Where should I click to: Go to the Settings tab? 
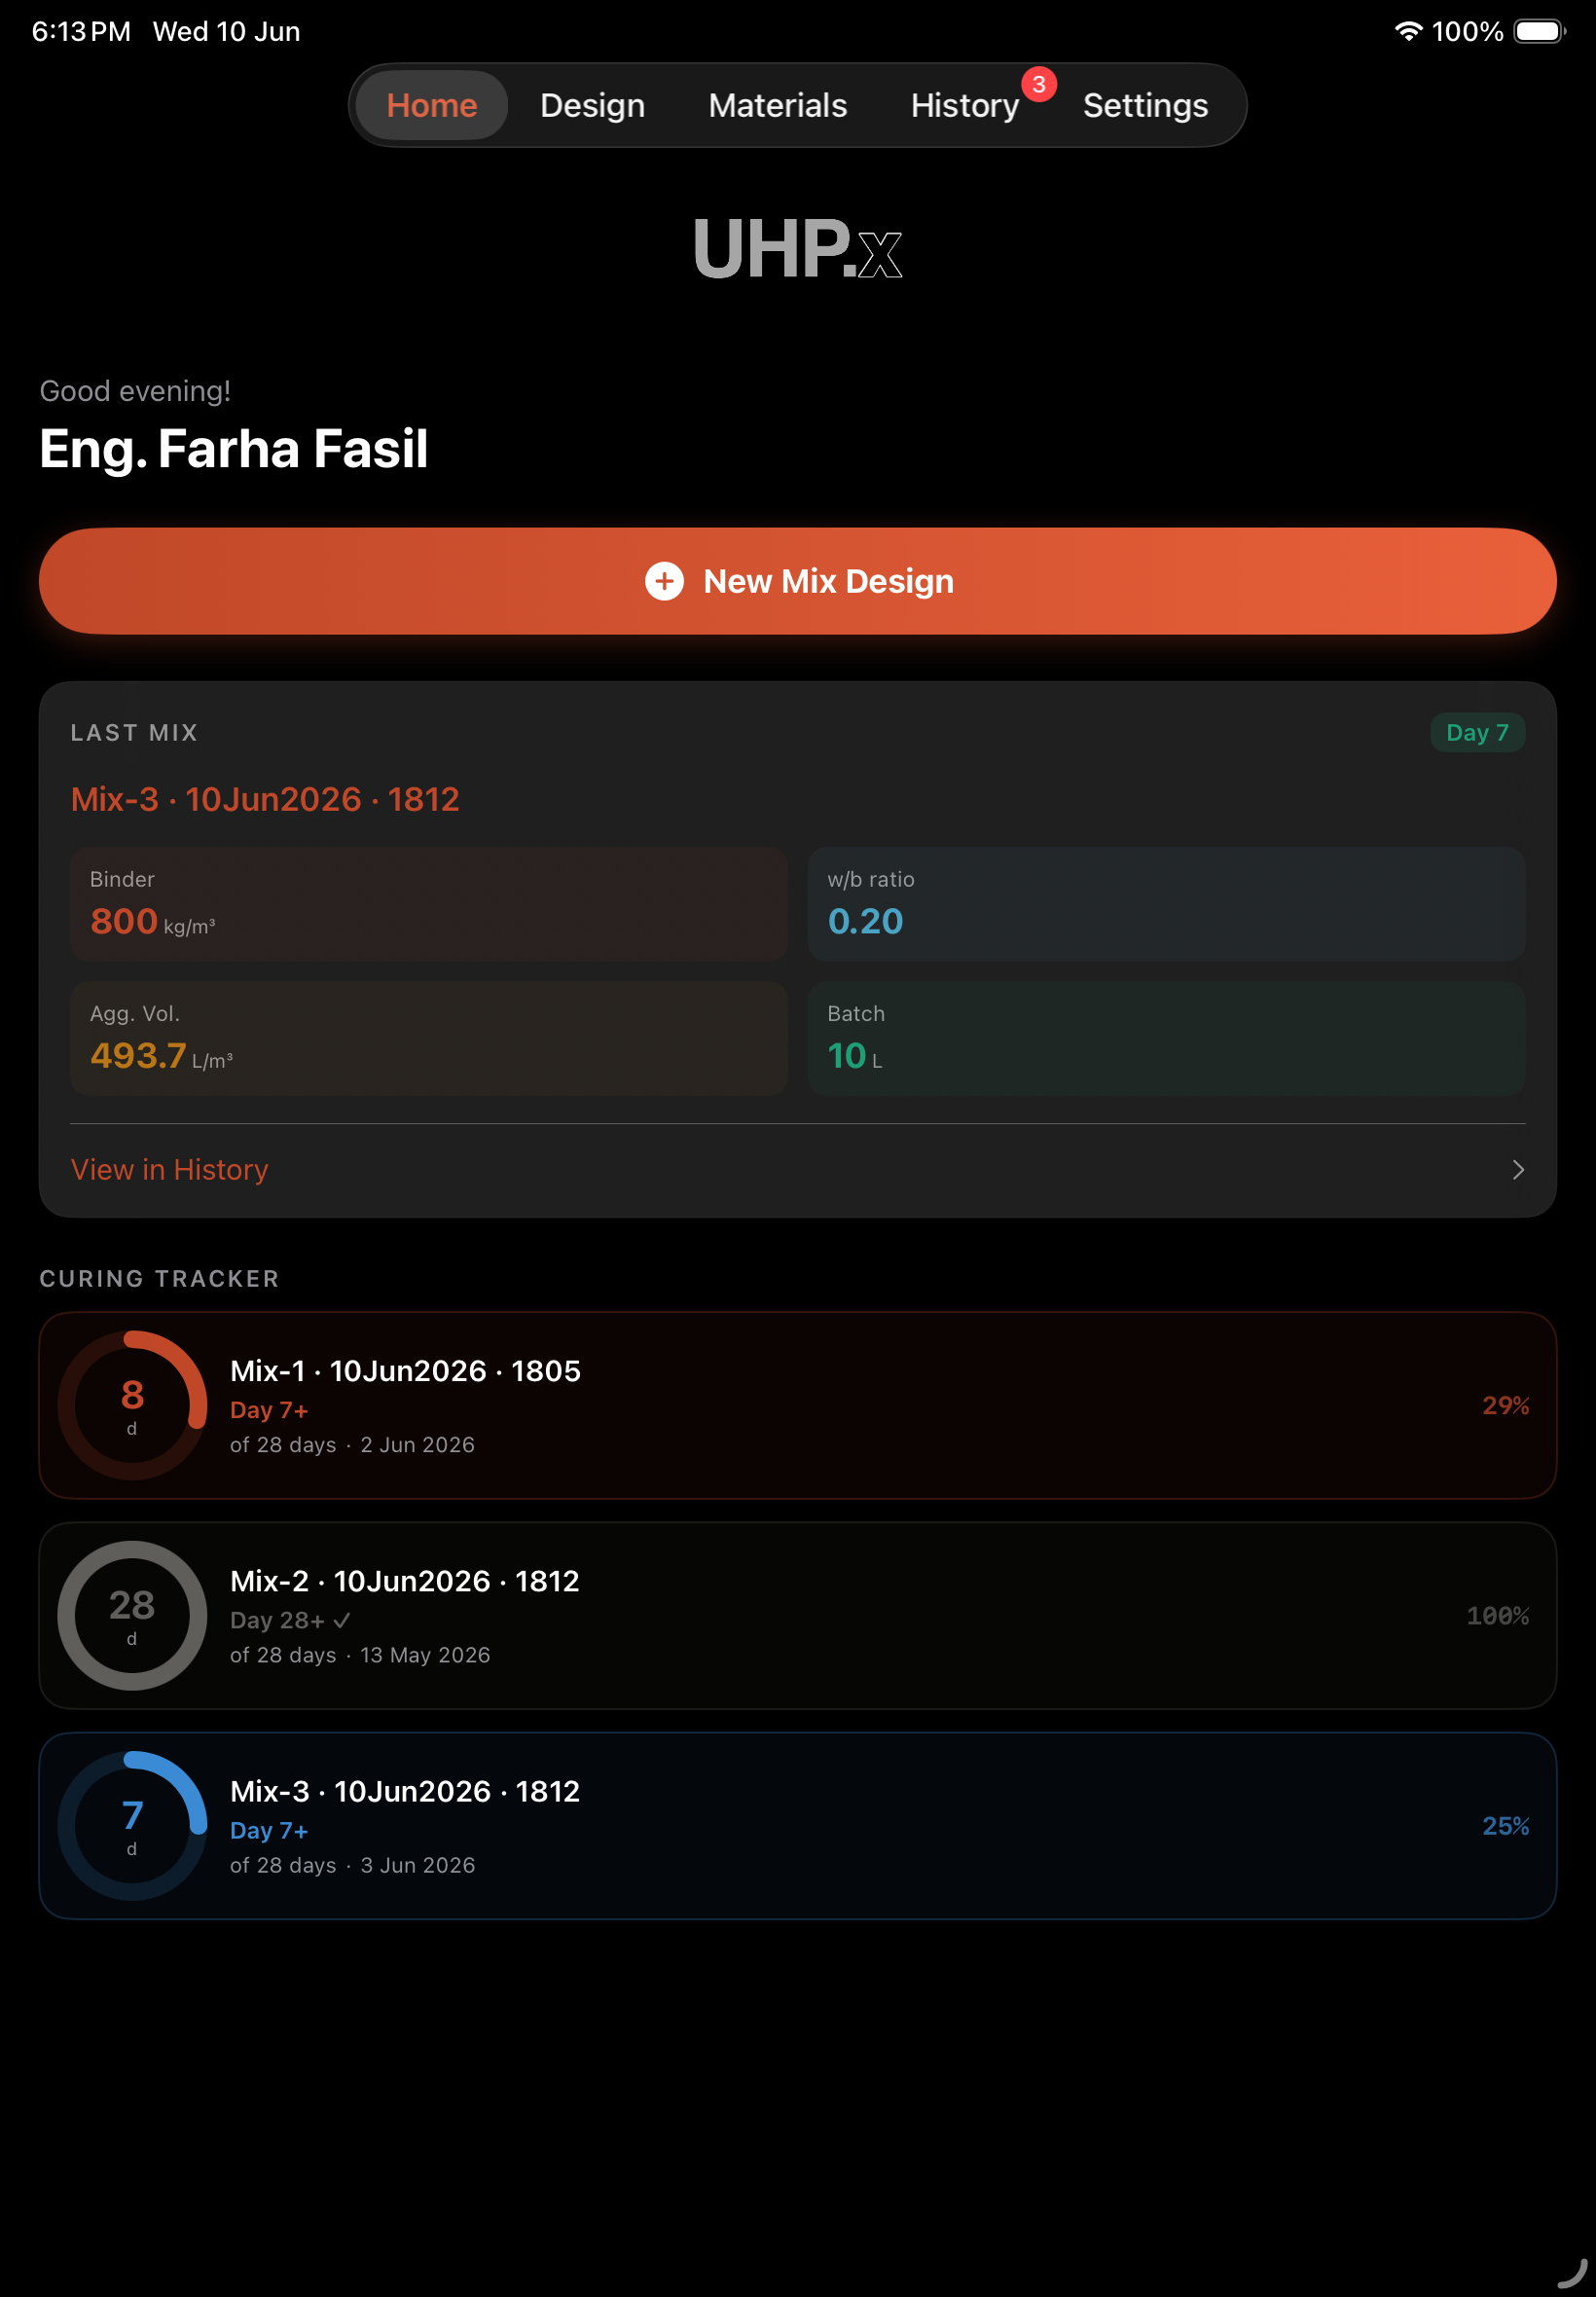click(1145, 105)
